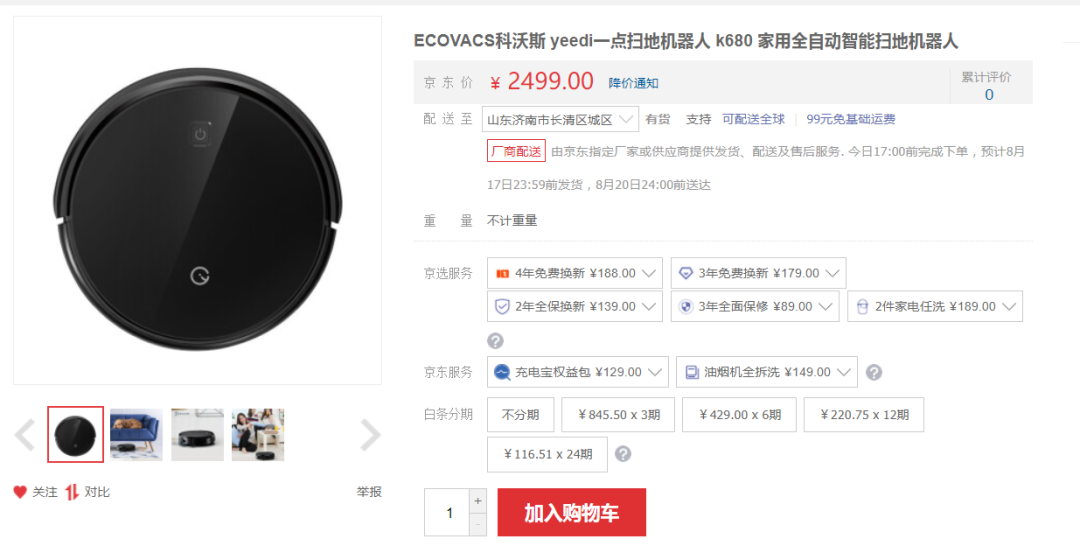1080x553 pixels.
Task: Click the heart icon to follow product
Action: [20, 492]
